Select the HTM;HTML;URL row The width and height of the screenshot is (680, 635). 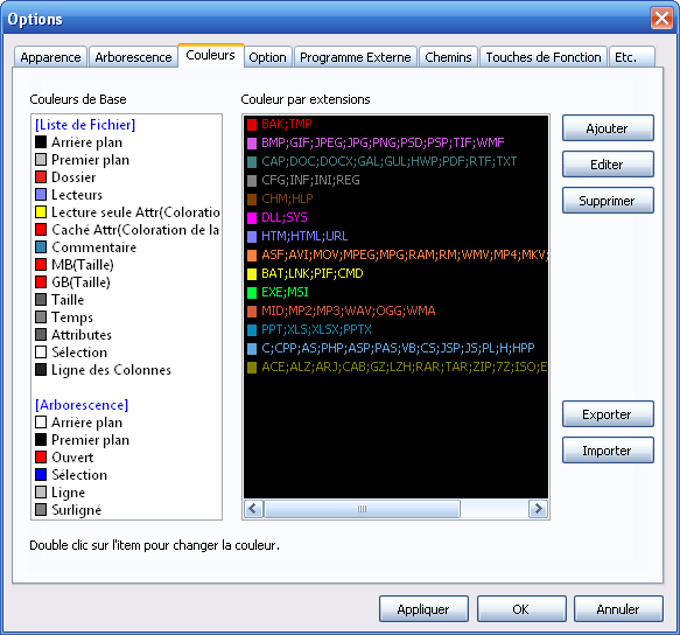tap(396, 236)
